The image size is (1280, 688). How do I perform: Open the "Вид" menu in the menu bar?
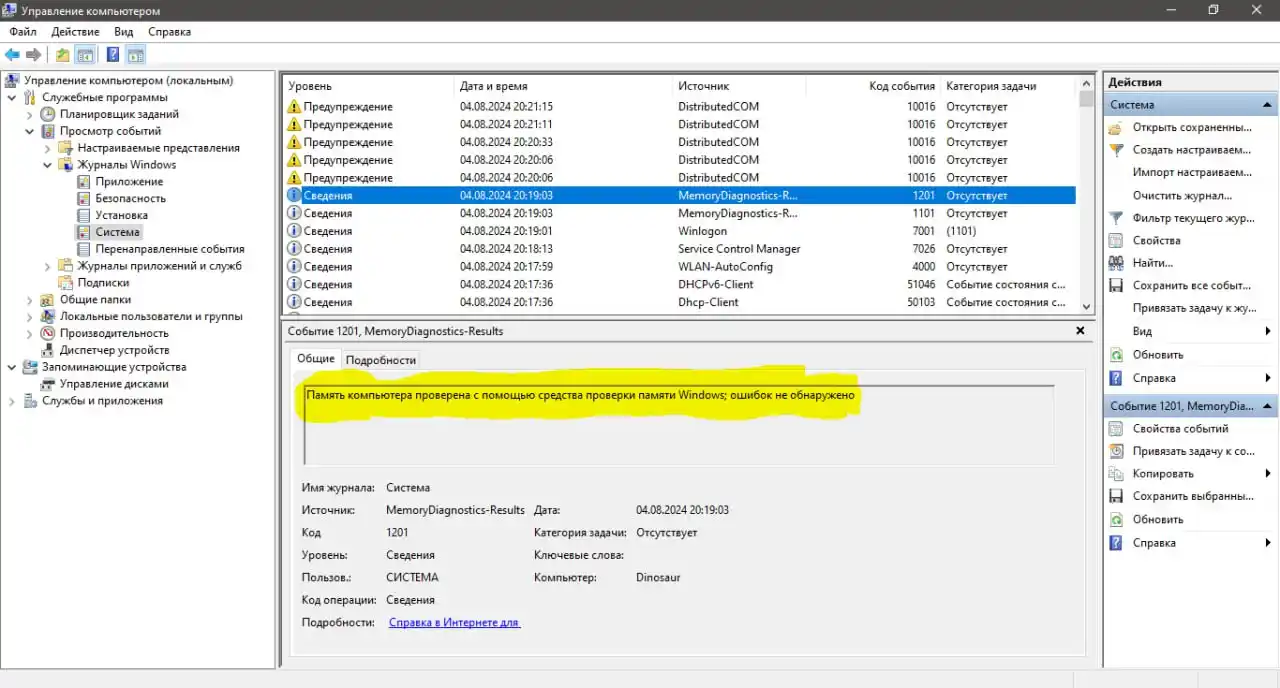pos(124,32)
